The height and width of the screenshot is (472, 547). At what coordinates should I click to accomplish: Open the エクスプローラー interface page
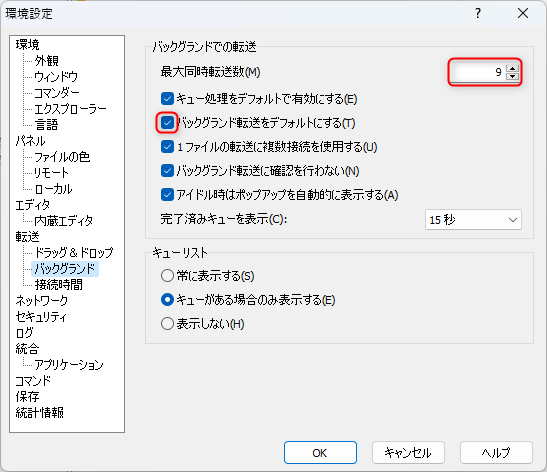70,109
